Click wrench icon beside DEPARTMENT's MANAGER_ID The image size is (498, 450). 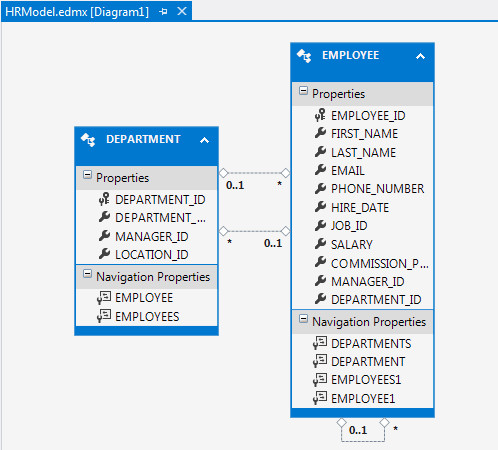(x=104, y=236)
